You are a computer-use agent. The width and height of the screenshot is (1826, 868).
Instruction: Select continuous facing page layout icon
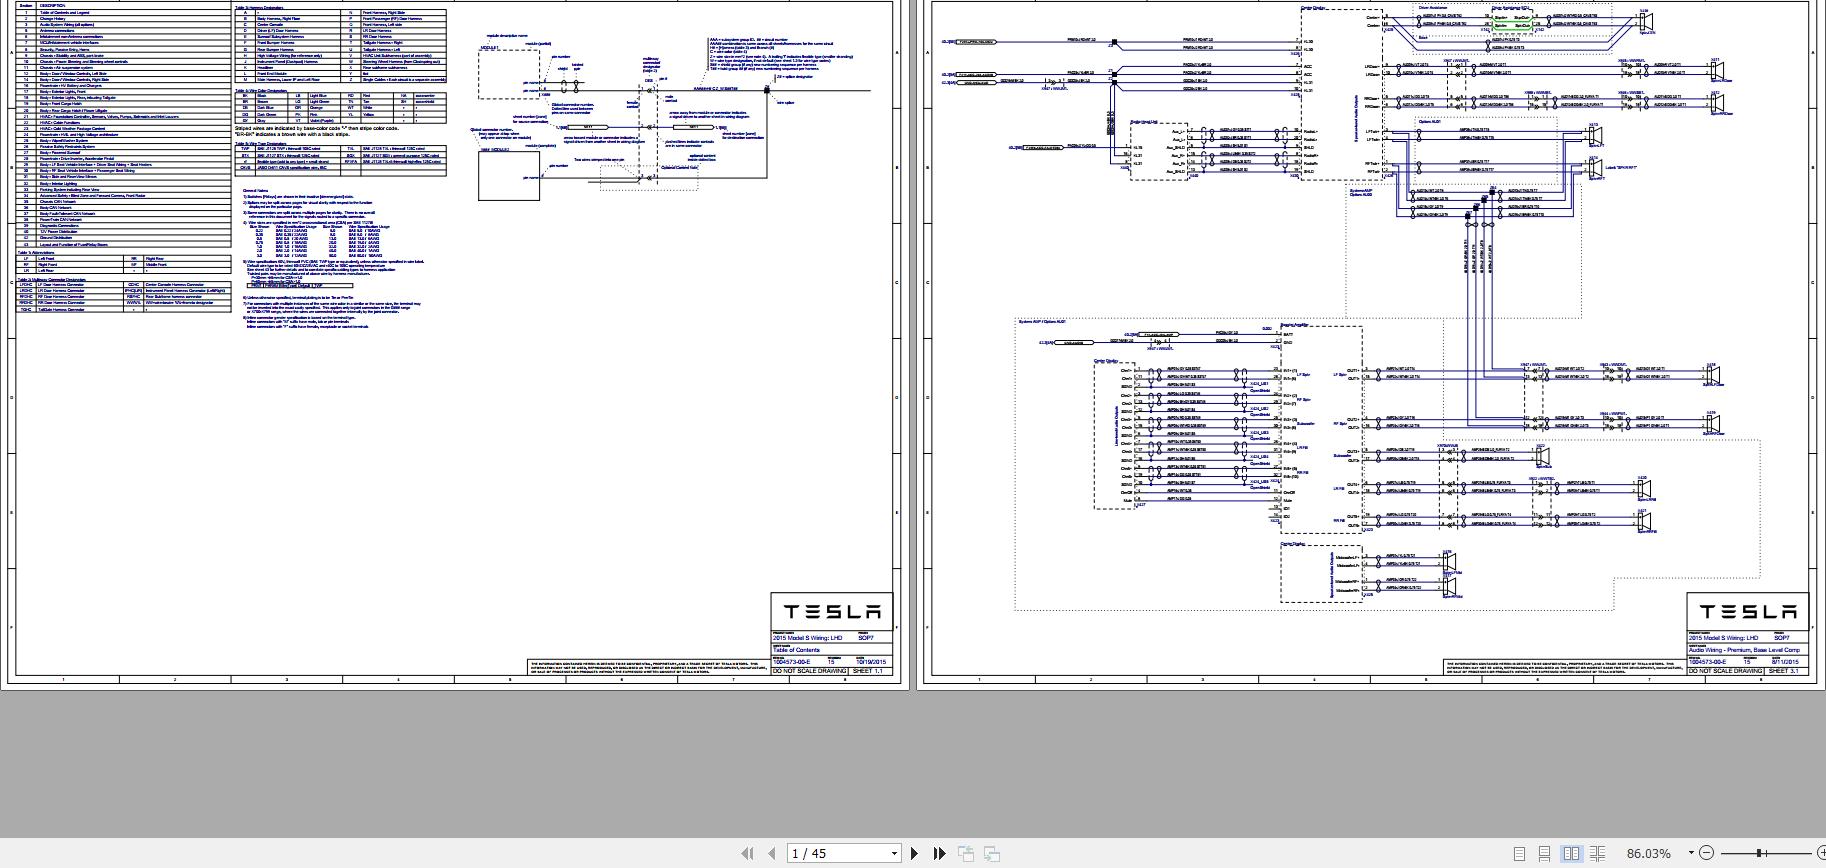coord(1598,853)
